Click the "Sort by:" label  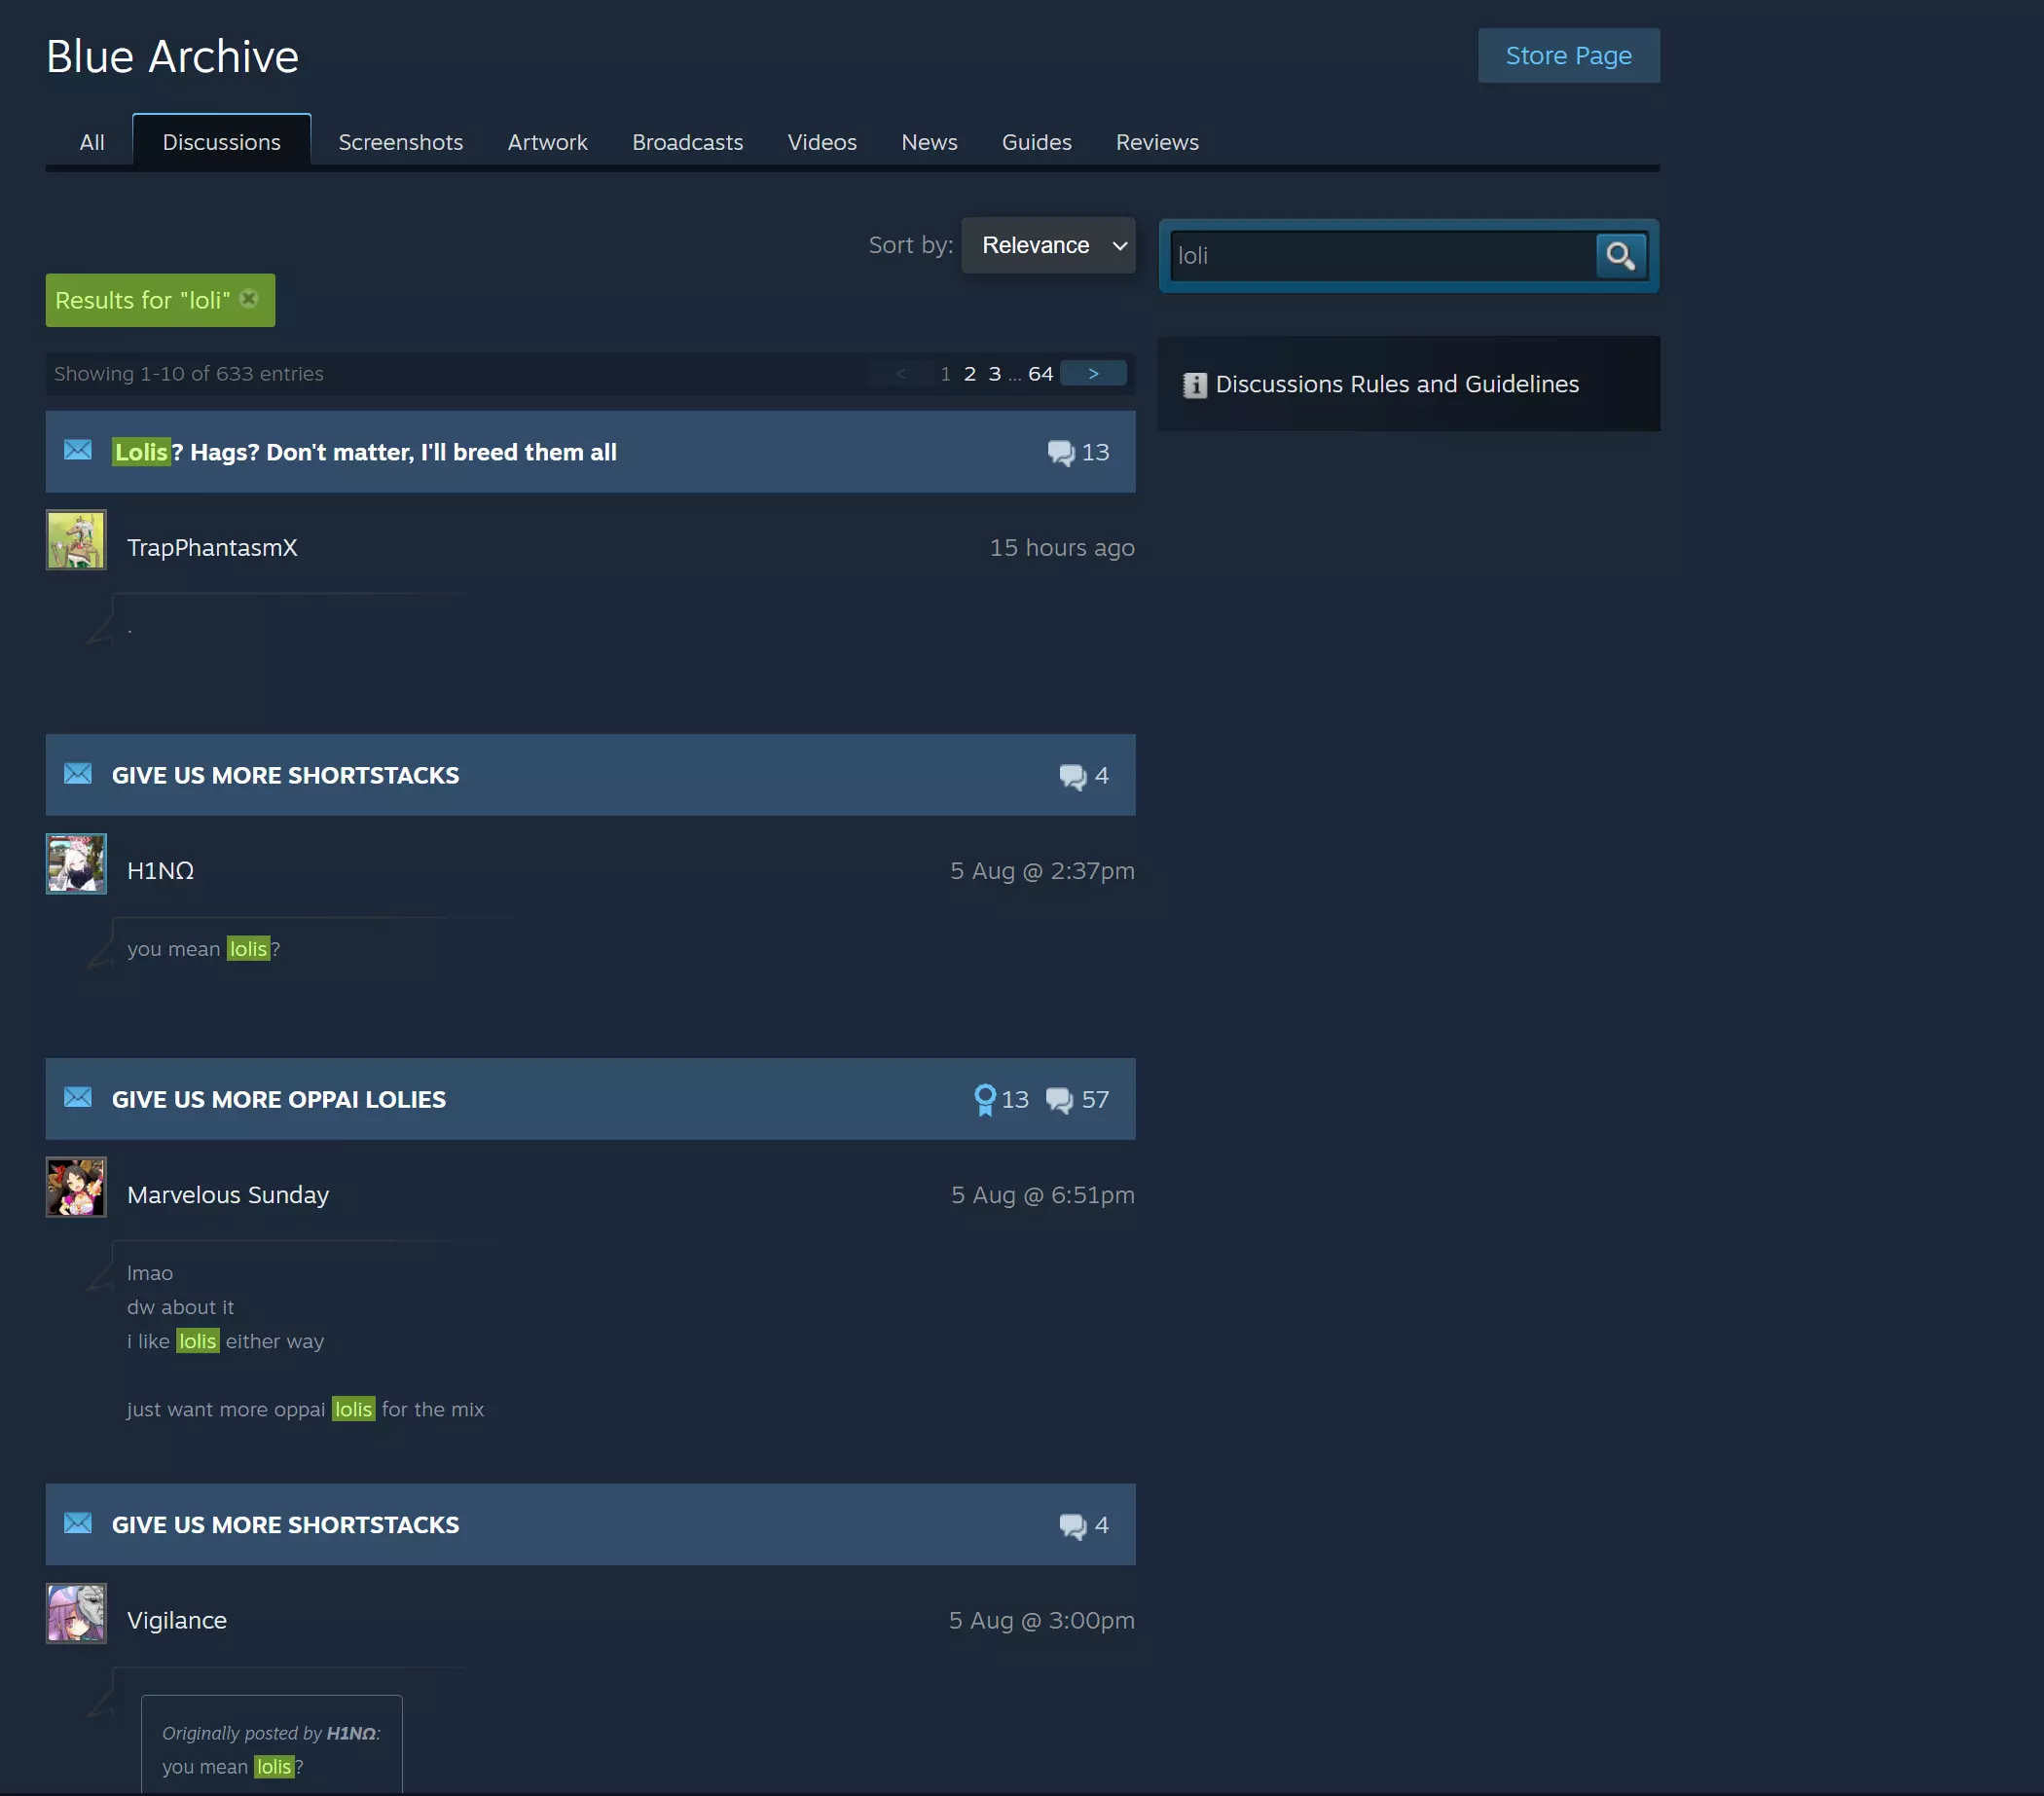click(x=910, y=245)
